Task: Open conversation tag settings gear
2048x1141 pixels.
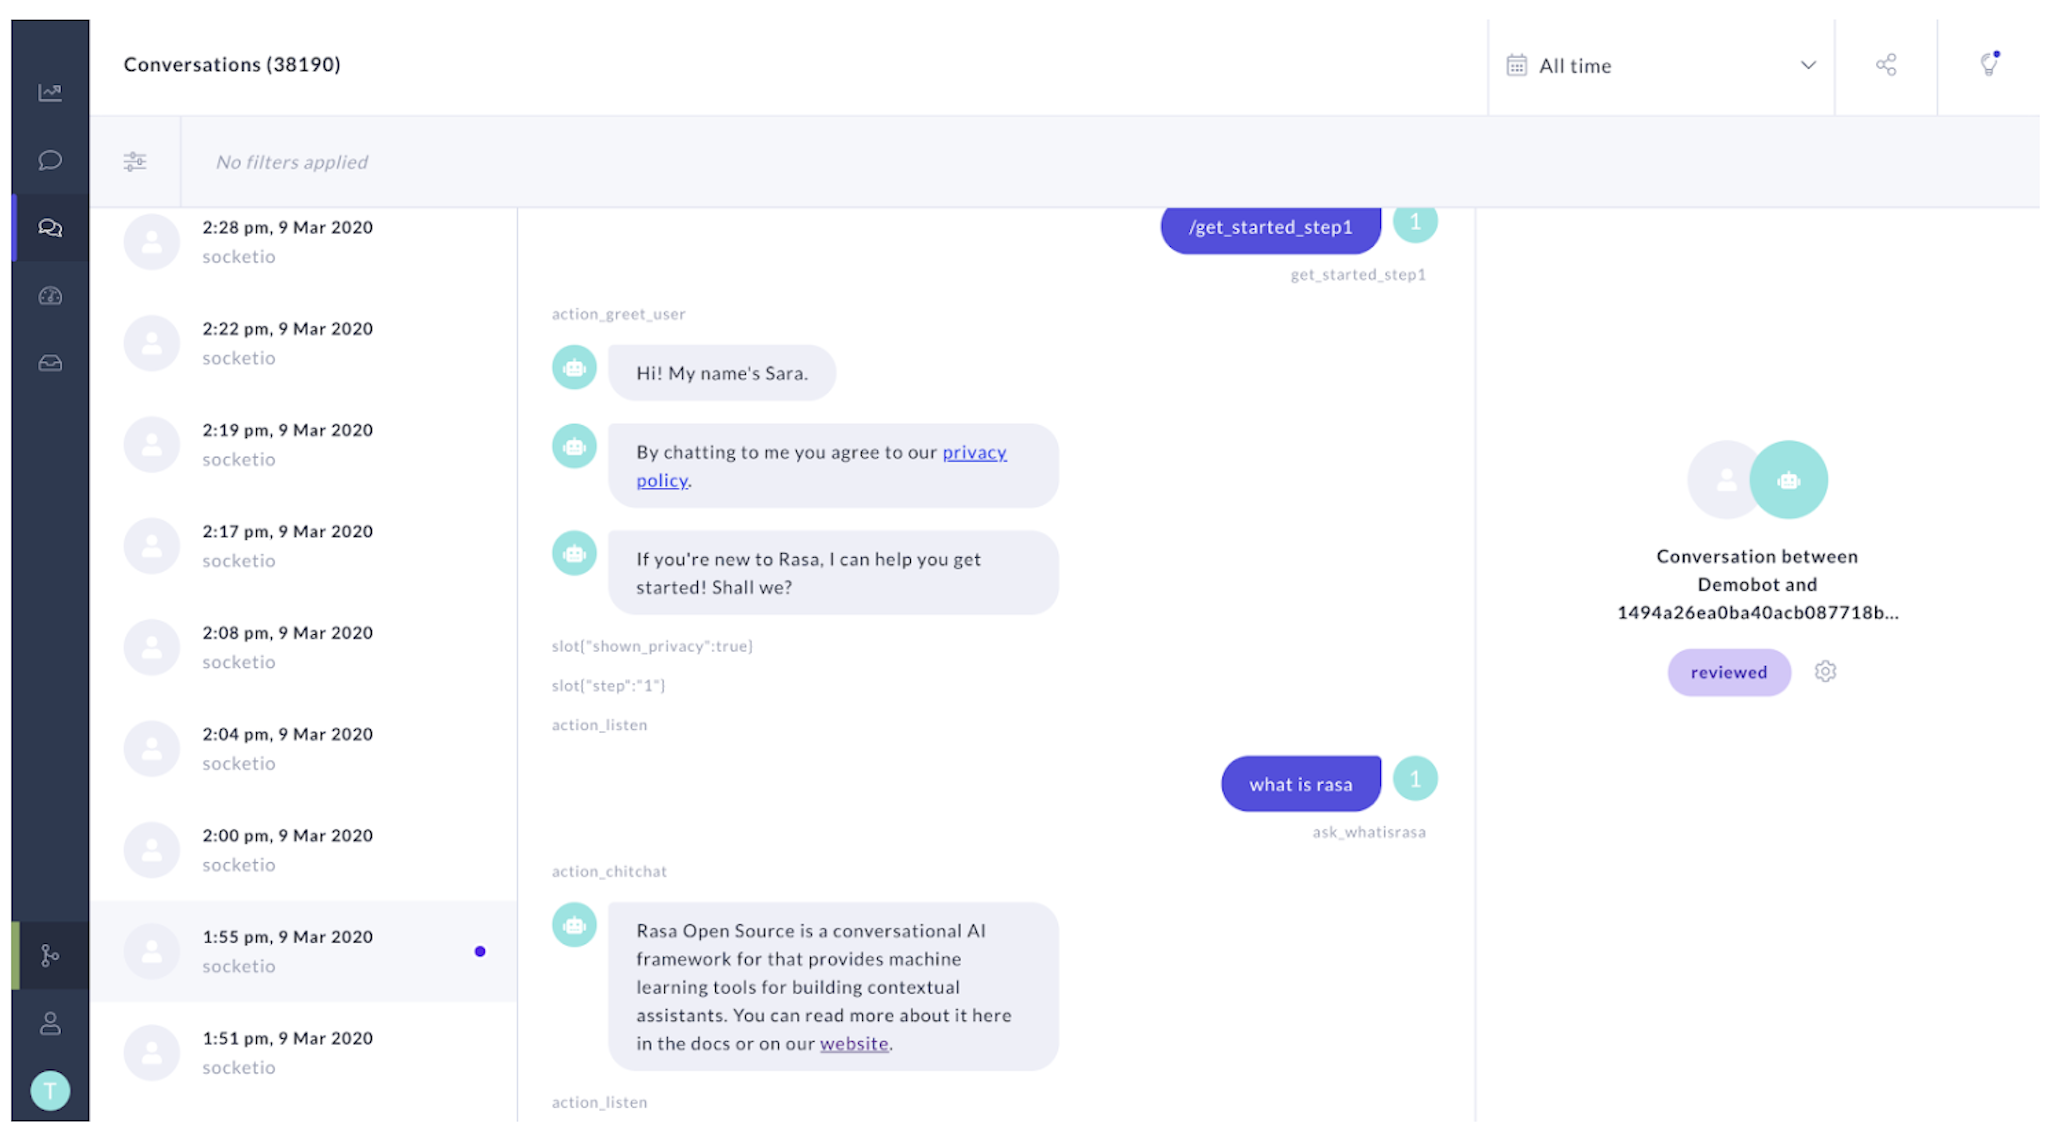Action: tap(1825, 671)
